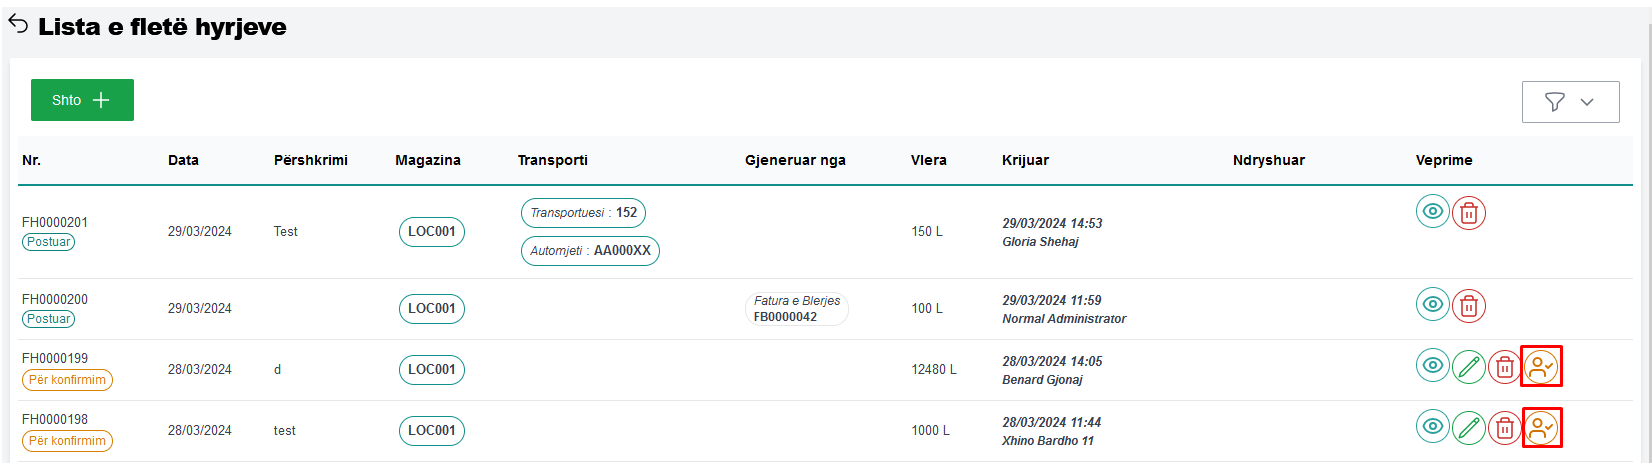Delete entry FH0000201 using the trash icon

pos(1468,213)
